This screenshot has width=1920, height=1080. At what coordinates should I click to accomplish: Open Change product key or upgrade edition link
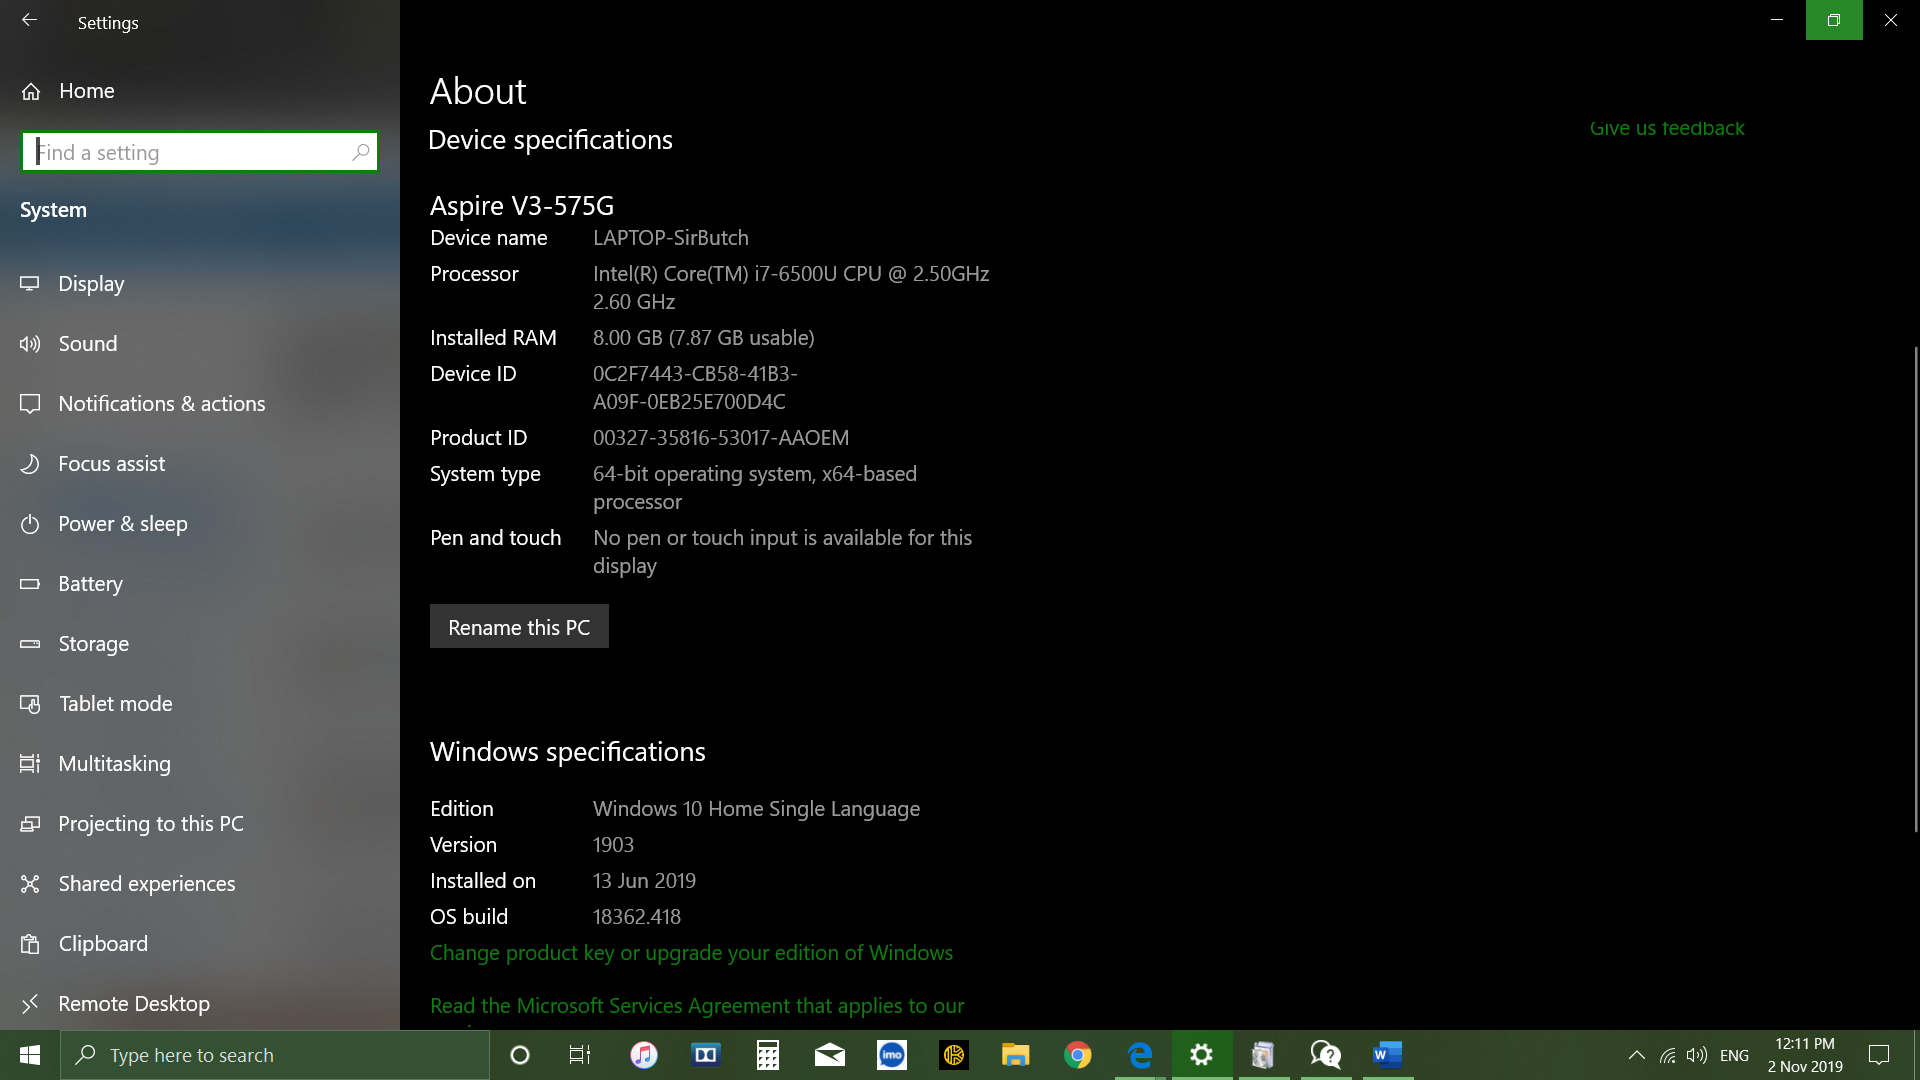(691, 953)
